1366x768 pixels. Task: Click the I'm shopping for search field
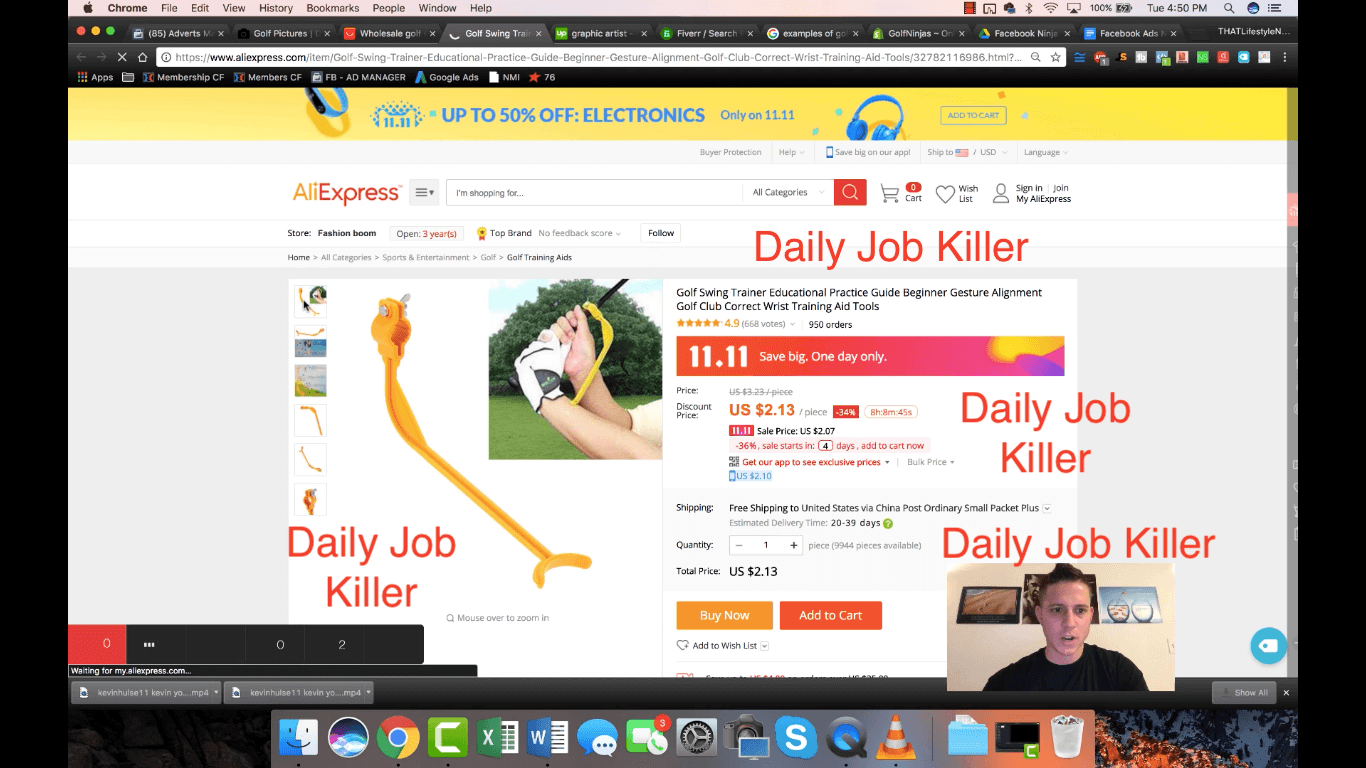coord(594,192)
